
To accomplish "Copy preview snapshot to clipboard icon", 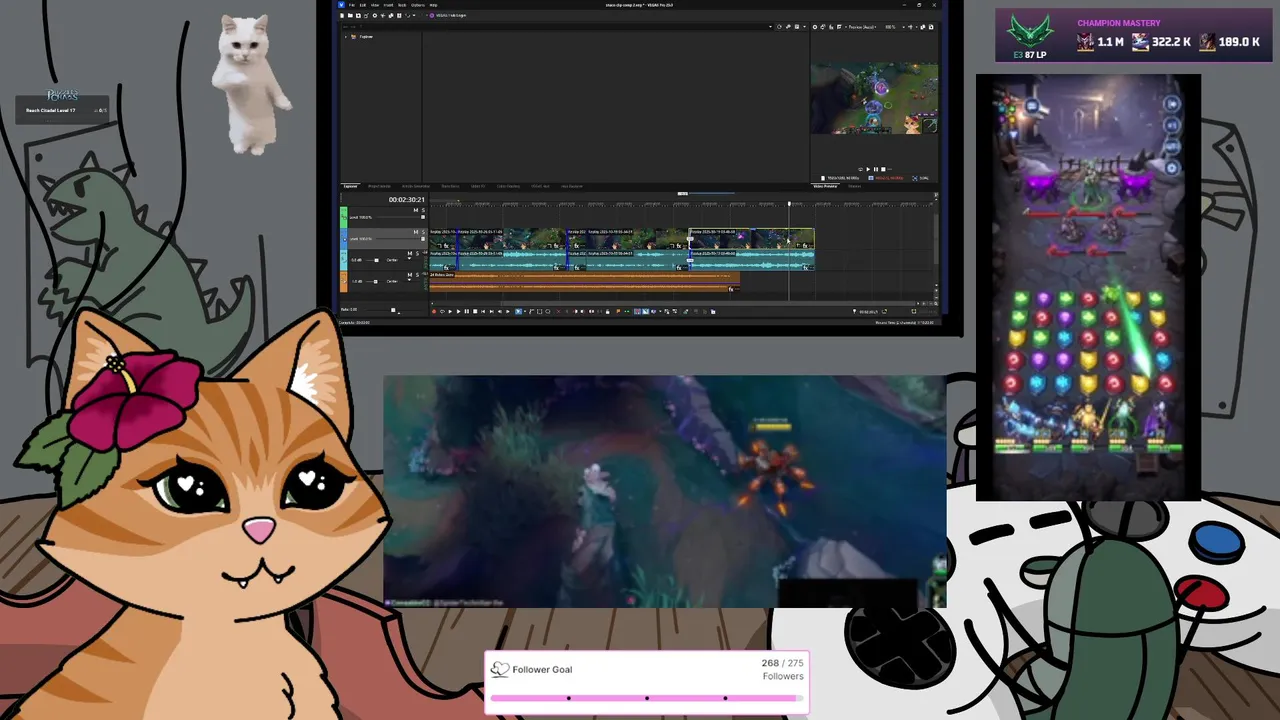I will (923, 27).
